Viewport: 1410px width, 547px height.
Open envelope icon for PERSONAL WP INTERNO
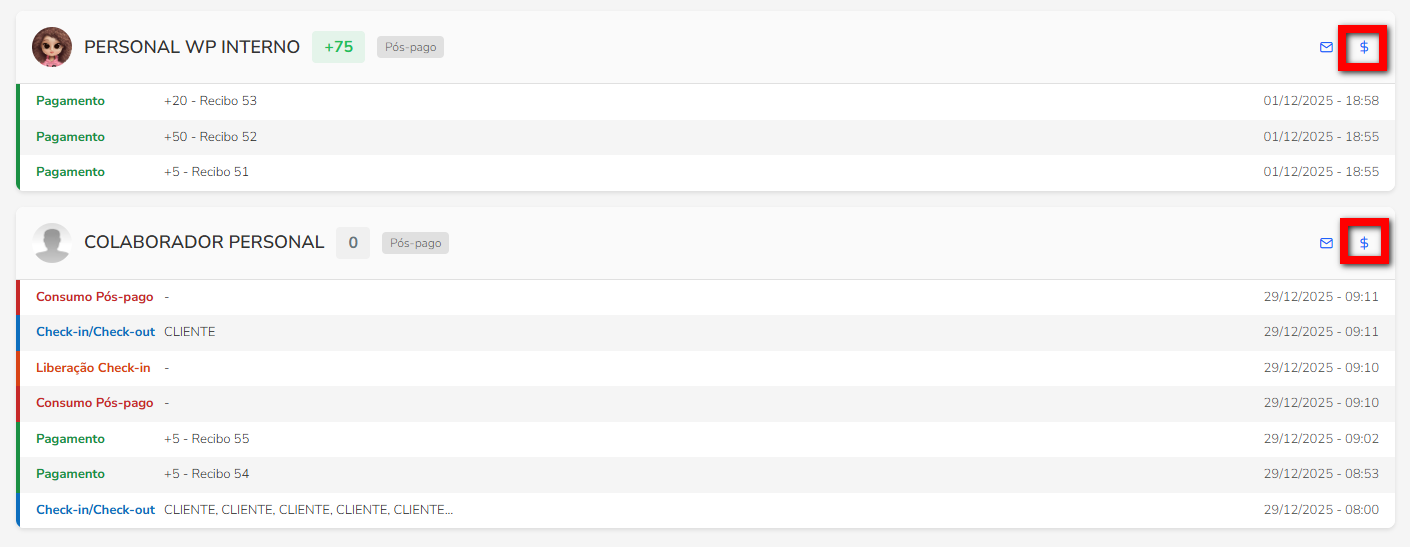(x=1326, y=47)
